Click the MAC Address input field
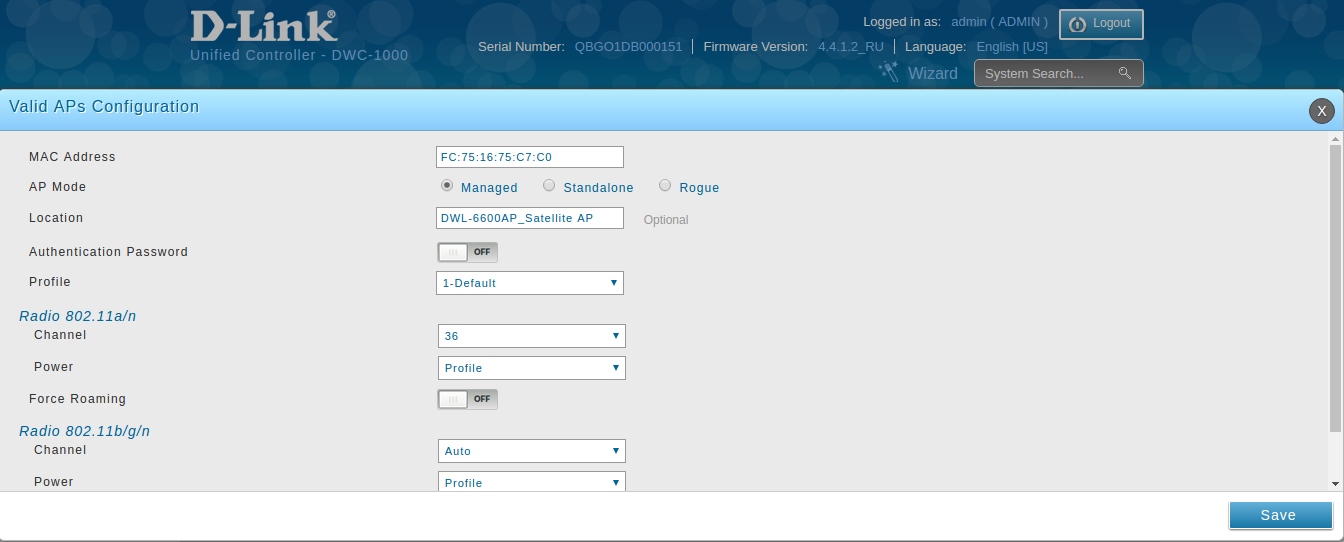The height and width of the screenshot is (542, 1344). coord(530,157)
